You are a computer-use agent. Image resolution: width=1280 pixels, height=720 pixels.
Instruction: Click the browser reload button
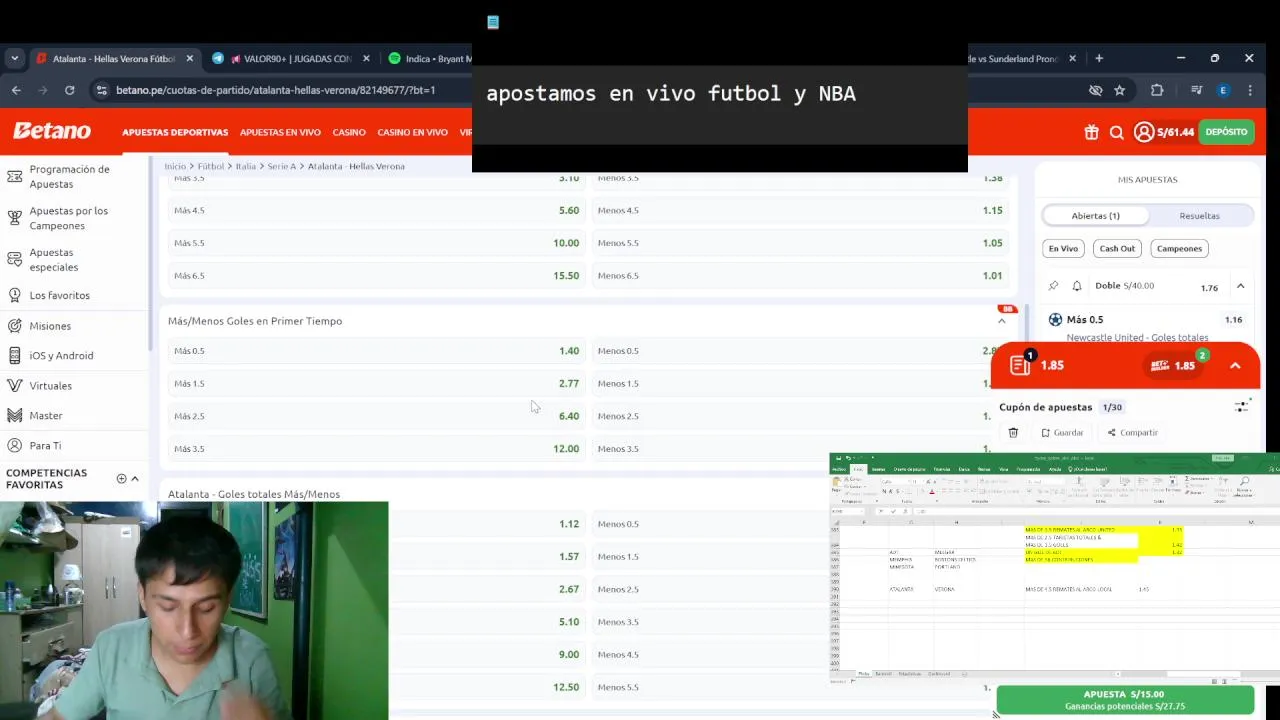(69, 90)
